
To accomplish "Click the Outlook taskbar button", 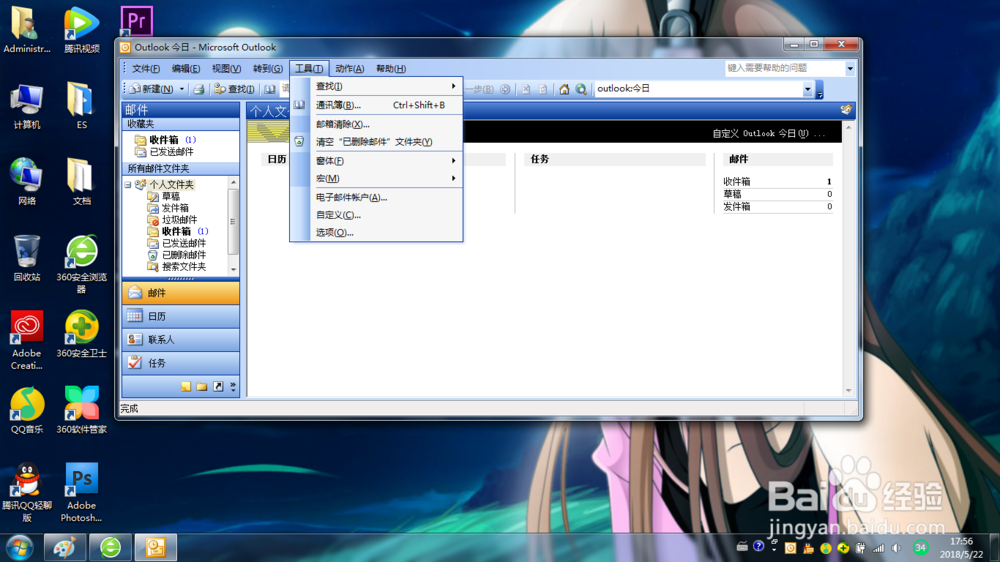I will click(156, 547).
